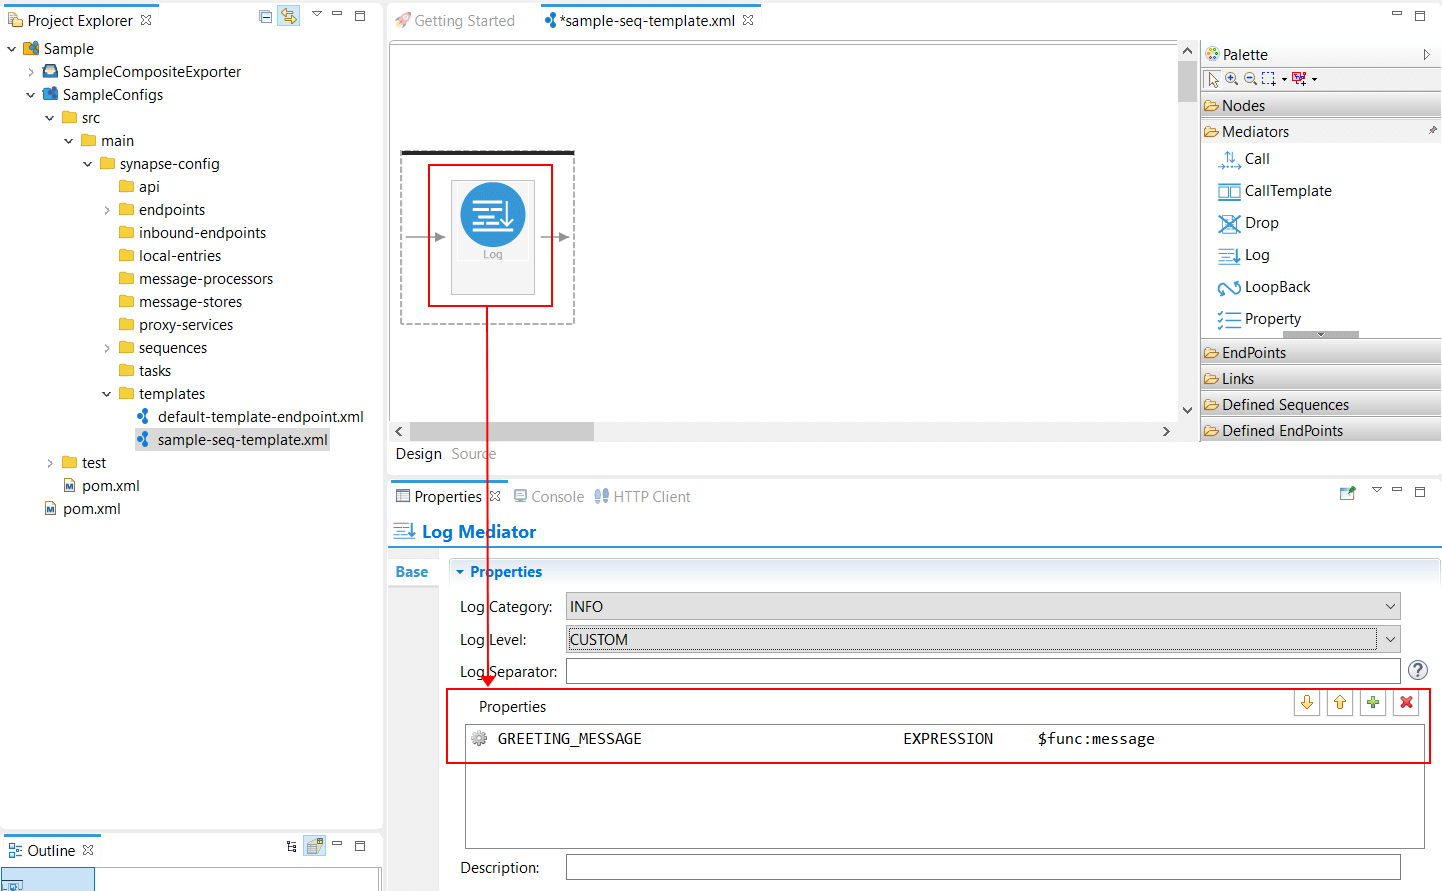Activate the Zoom In tool in the palette
Image resolution: width=1442 pixels, height=891 pixels.
click(1231, 78)
